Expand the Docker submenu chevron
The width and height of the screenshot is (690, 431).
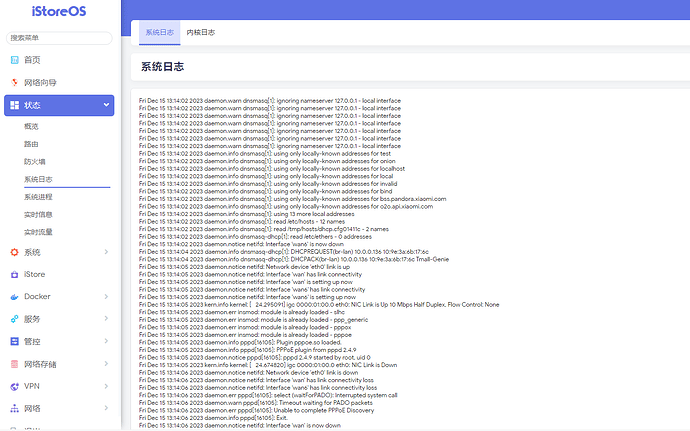(x=106, y=297)
